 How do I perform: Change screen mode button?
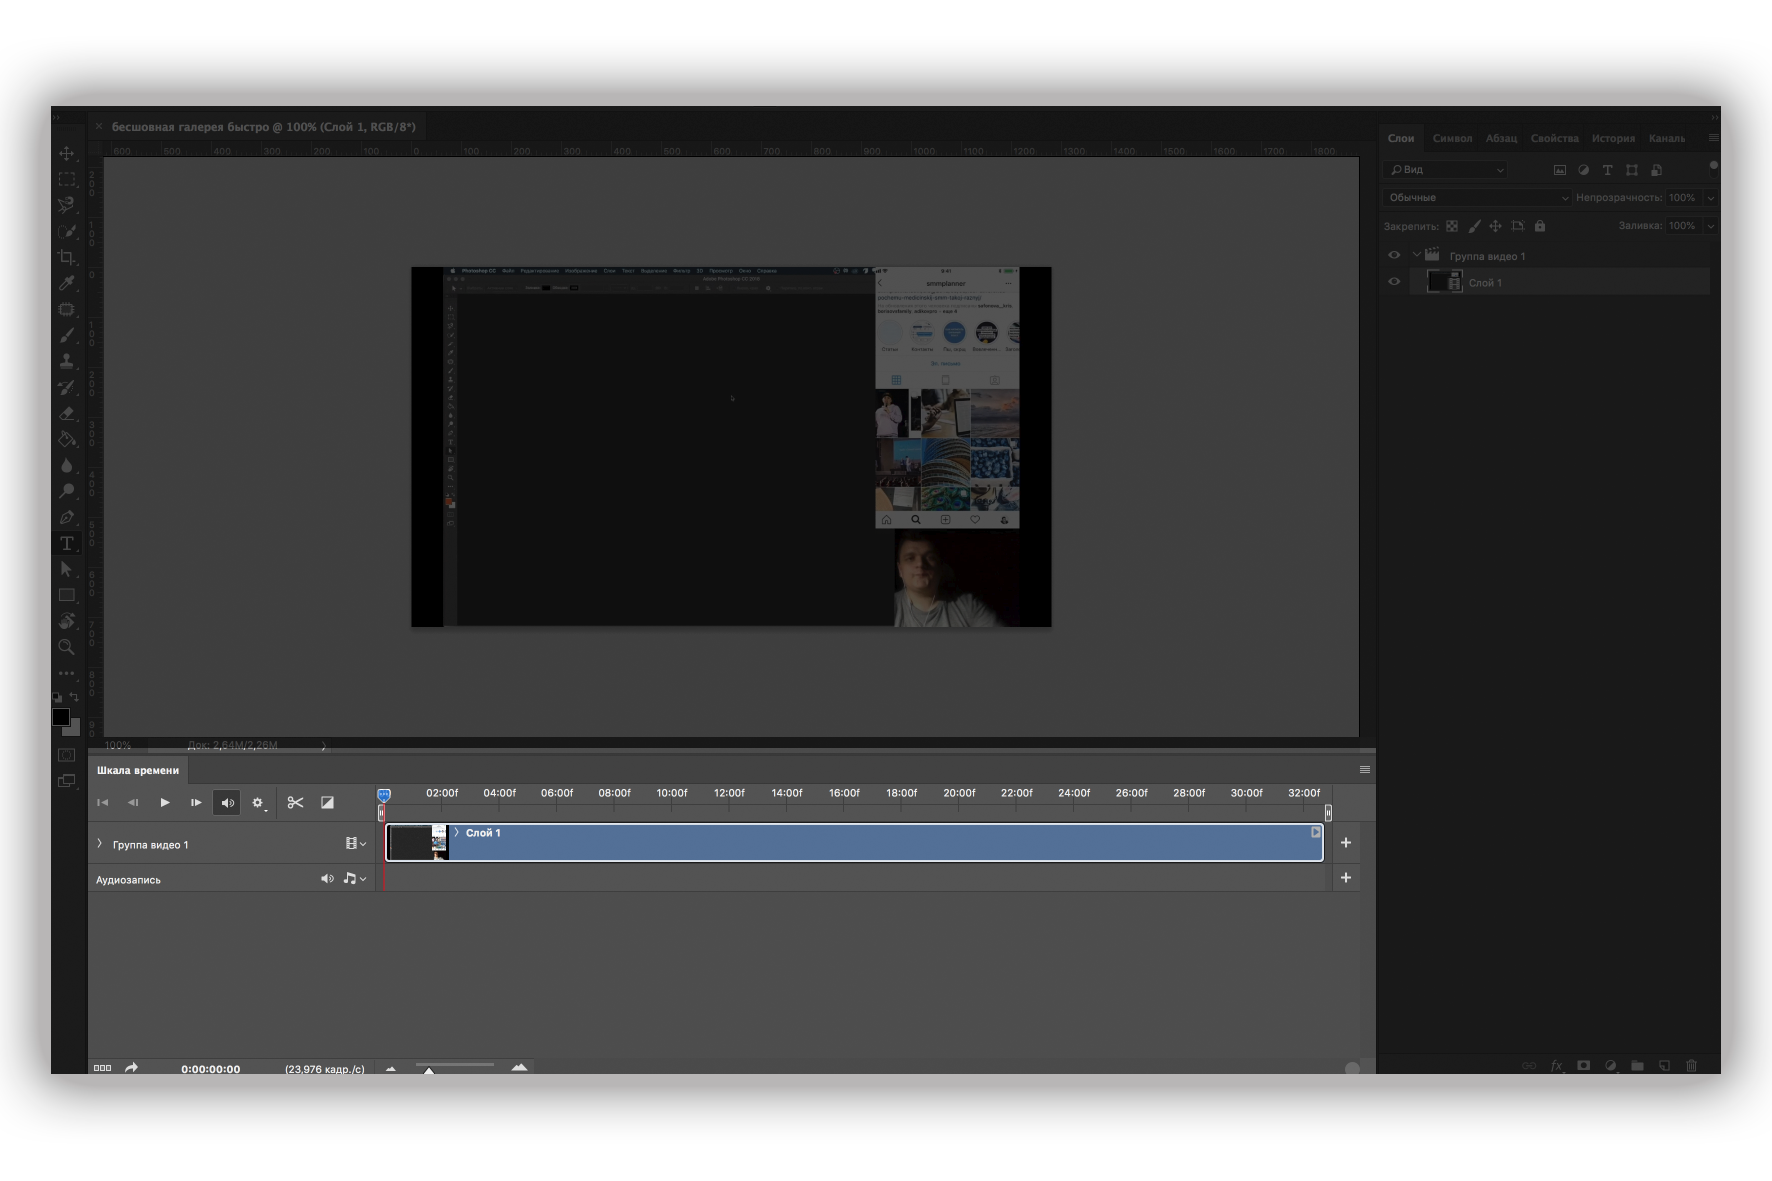(67, 781)
